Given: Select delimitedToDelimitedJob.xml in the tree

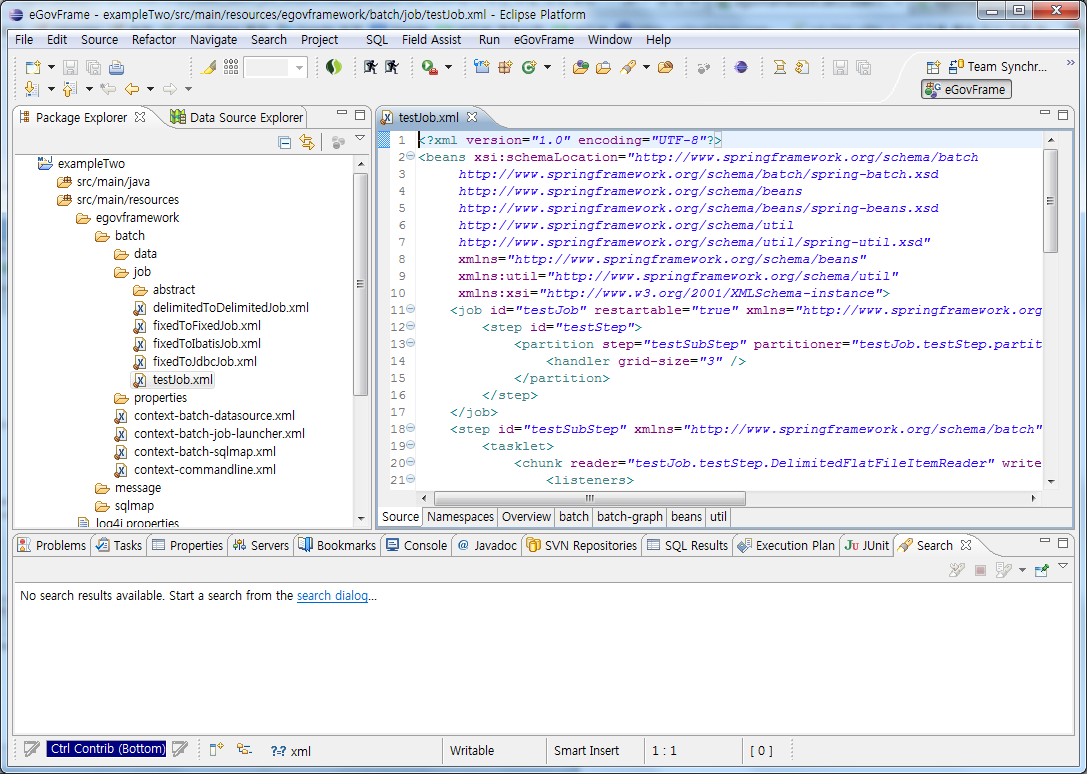Looking at the screenshot, I should [x=222, y=307].
